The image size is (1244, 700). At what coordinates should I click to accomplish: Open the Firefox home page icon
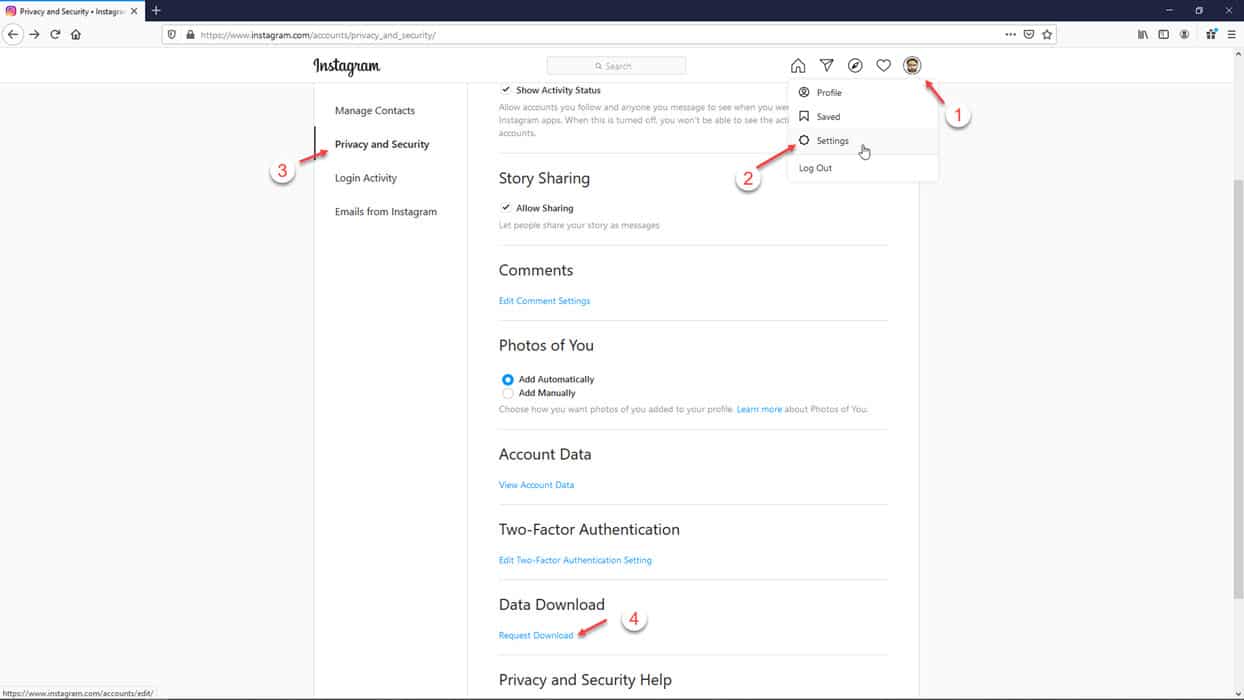[x=76, y=34]
